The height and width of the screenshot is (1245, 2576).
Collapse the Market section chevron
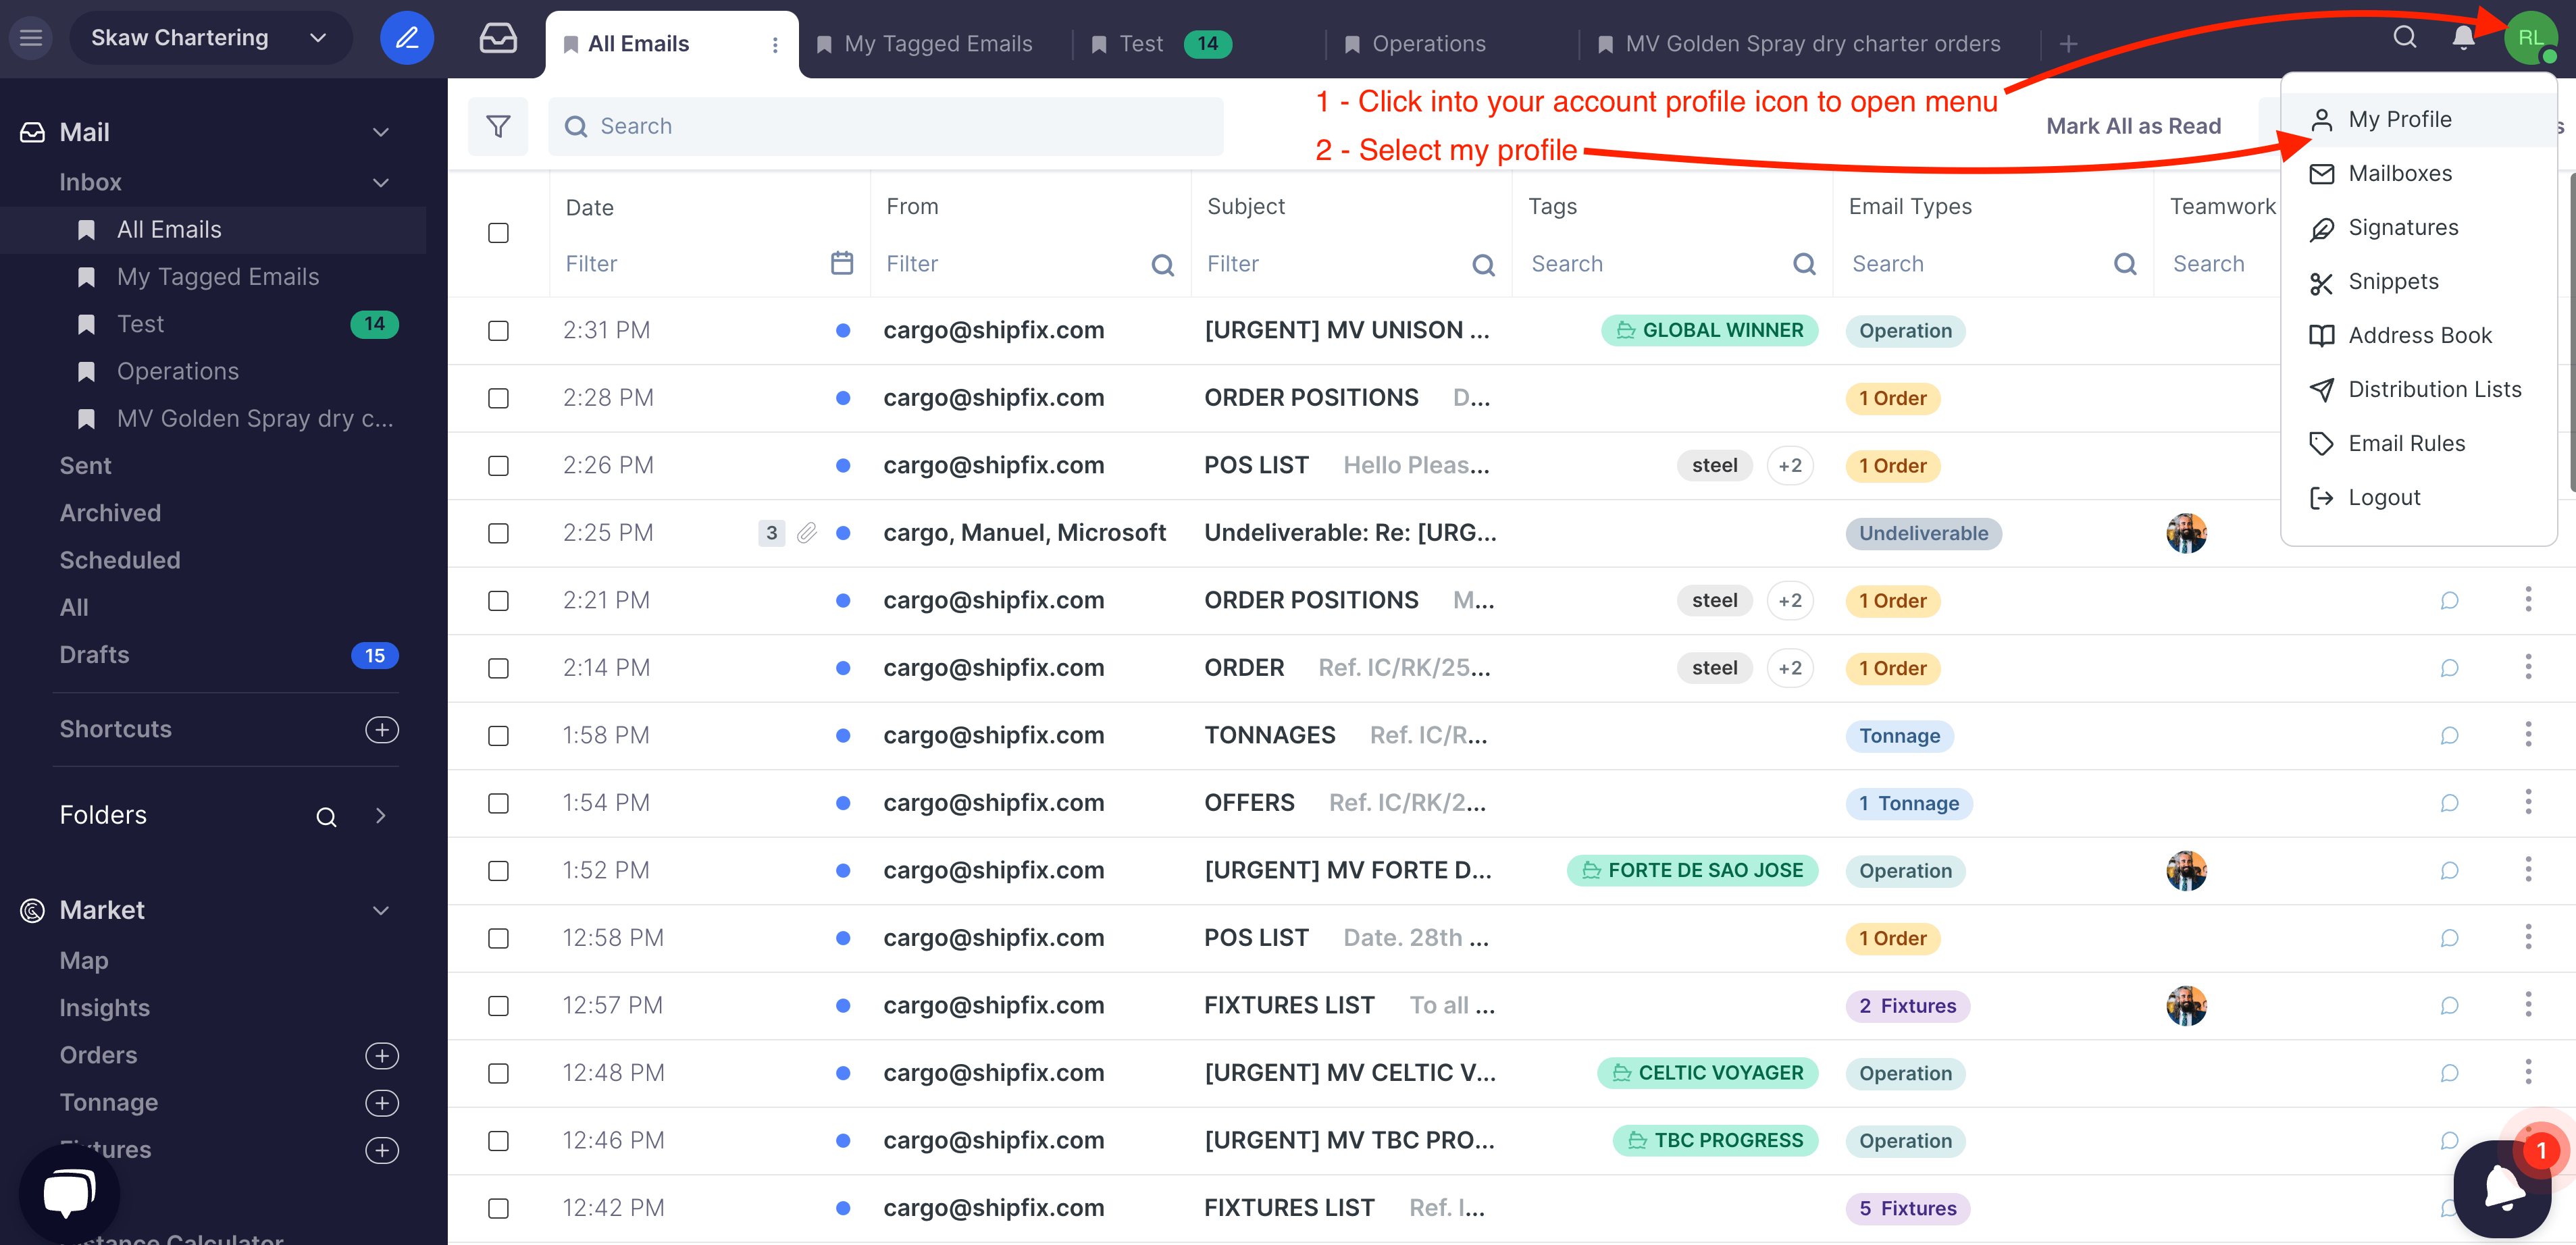(380, 910)
